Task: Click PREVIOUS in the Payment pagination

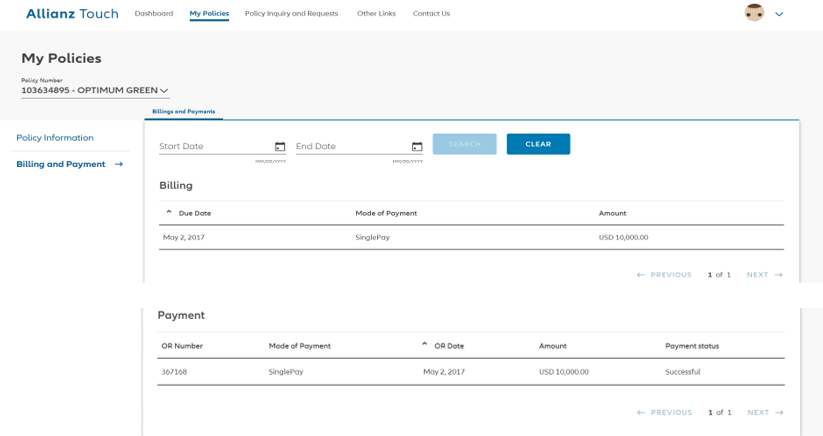Action: (x=664, y=412)
